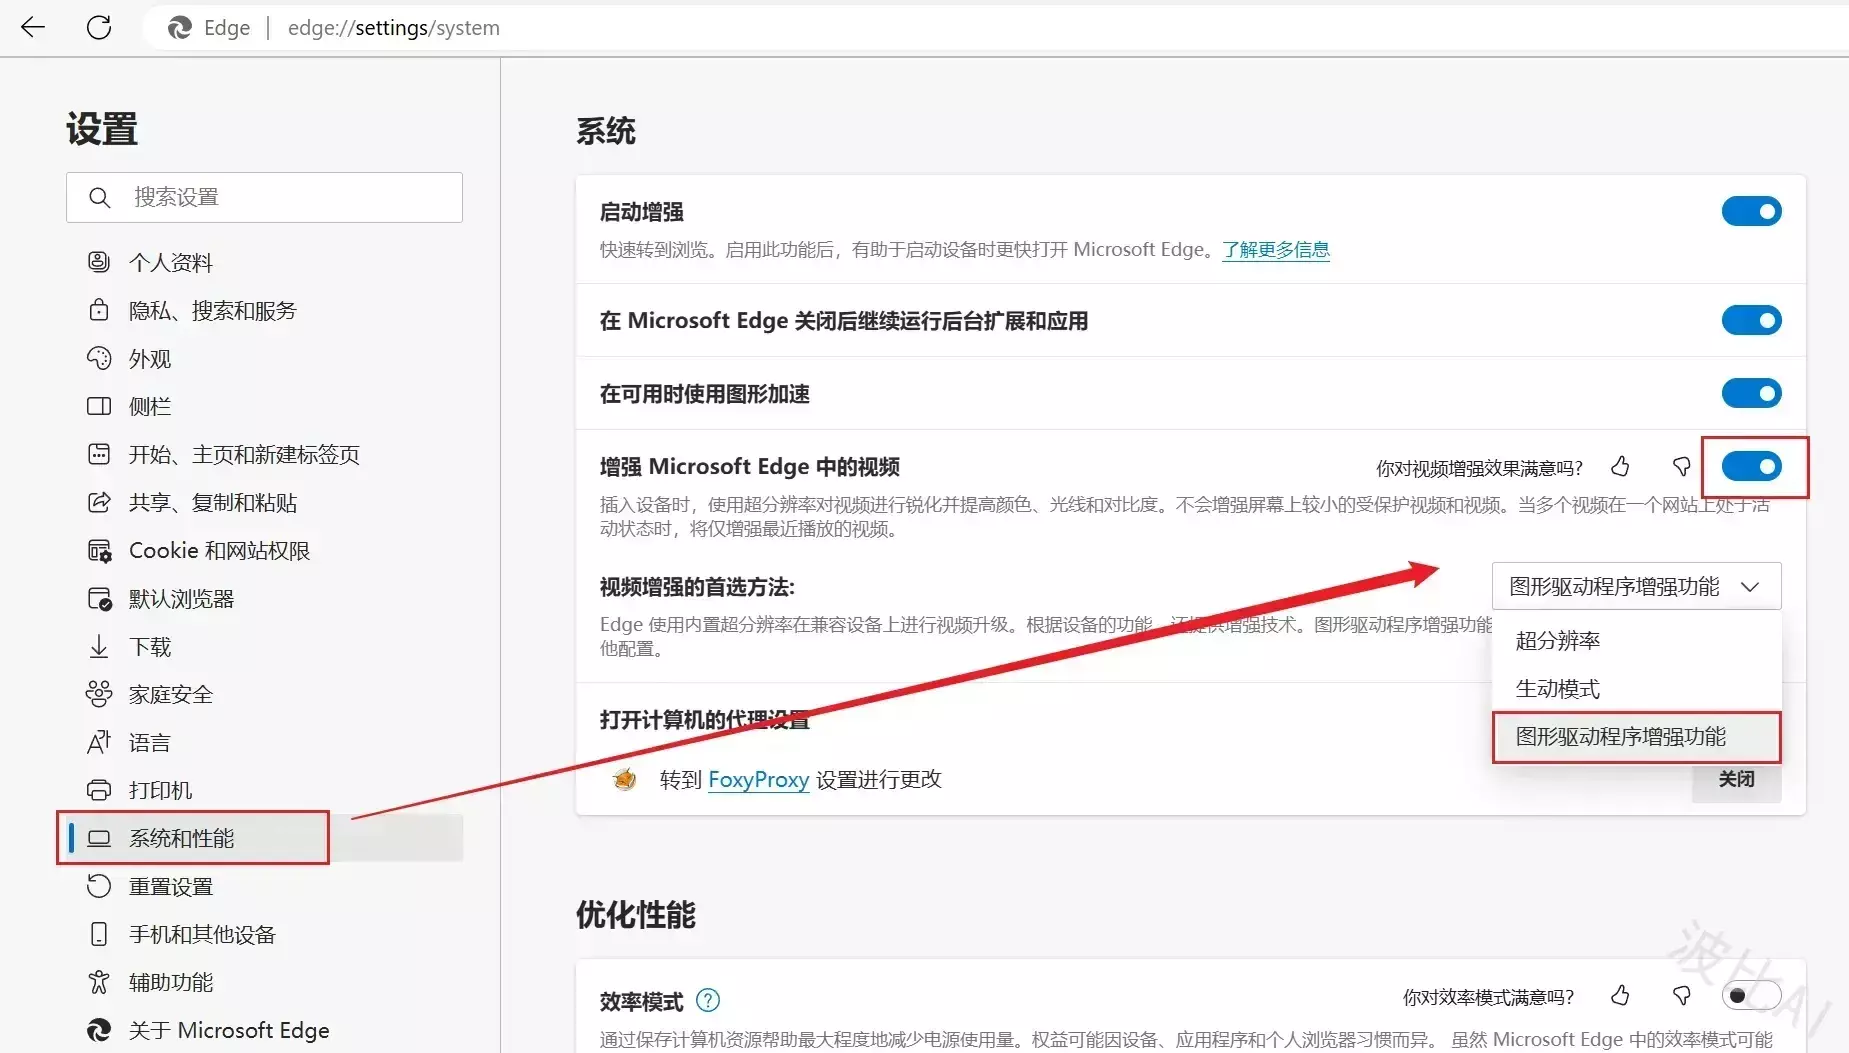The width and height of the screenshot is (1849, 1053).
Task: Click the 侧栏 sidebar icon
Action: 99,406
